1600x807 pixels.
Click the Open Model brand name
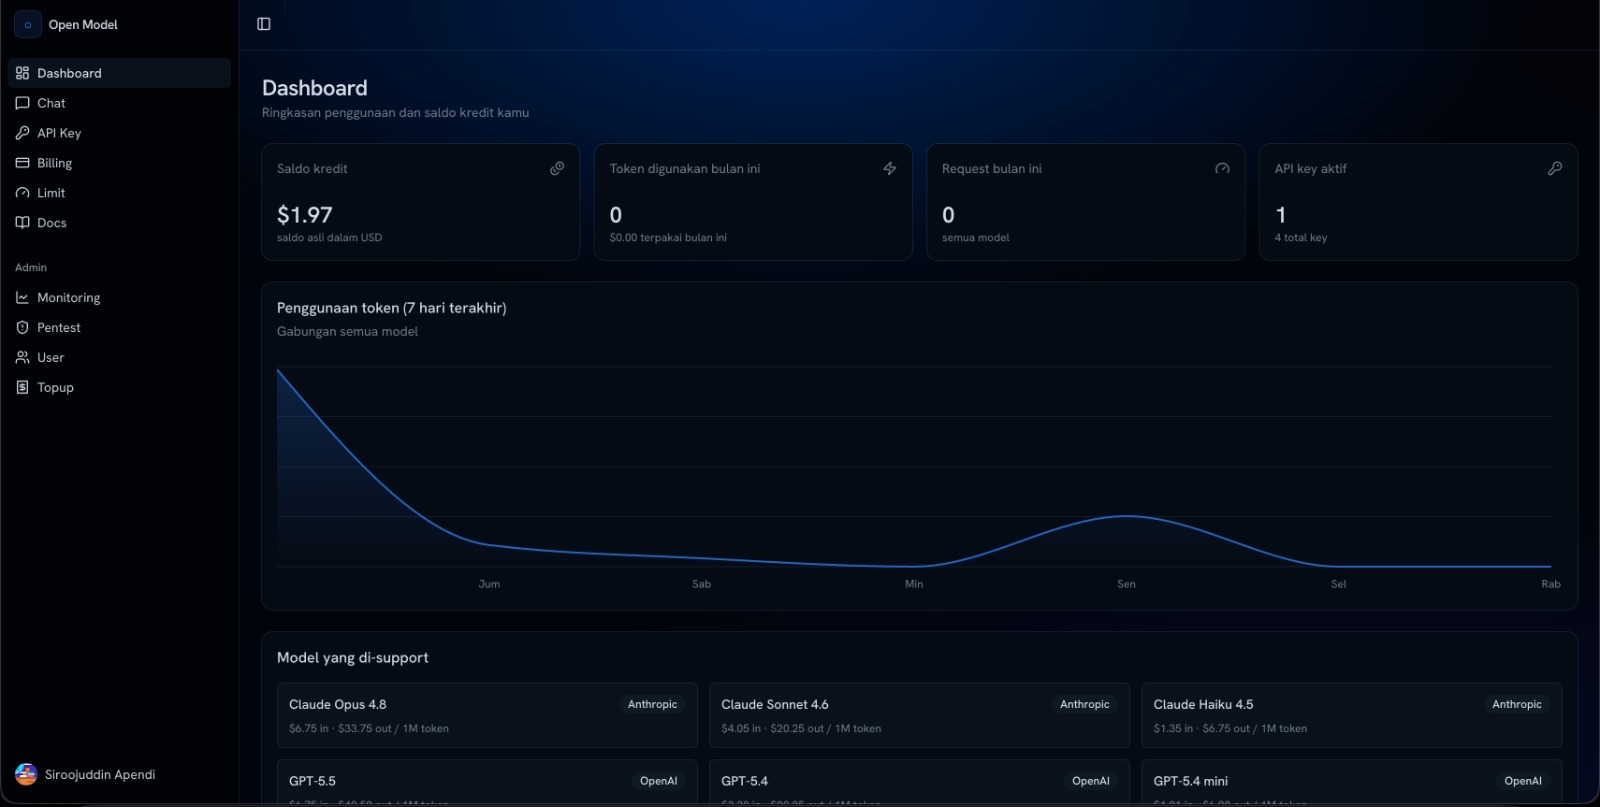click(83, 25)
